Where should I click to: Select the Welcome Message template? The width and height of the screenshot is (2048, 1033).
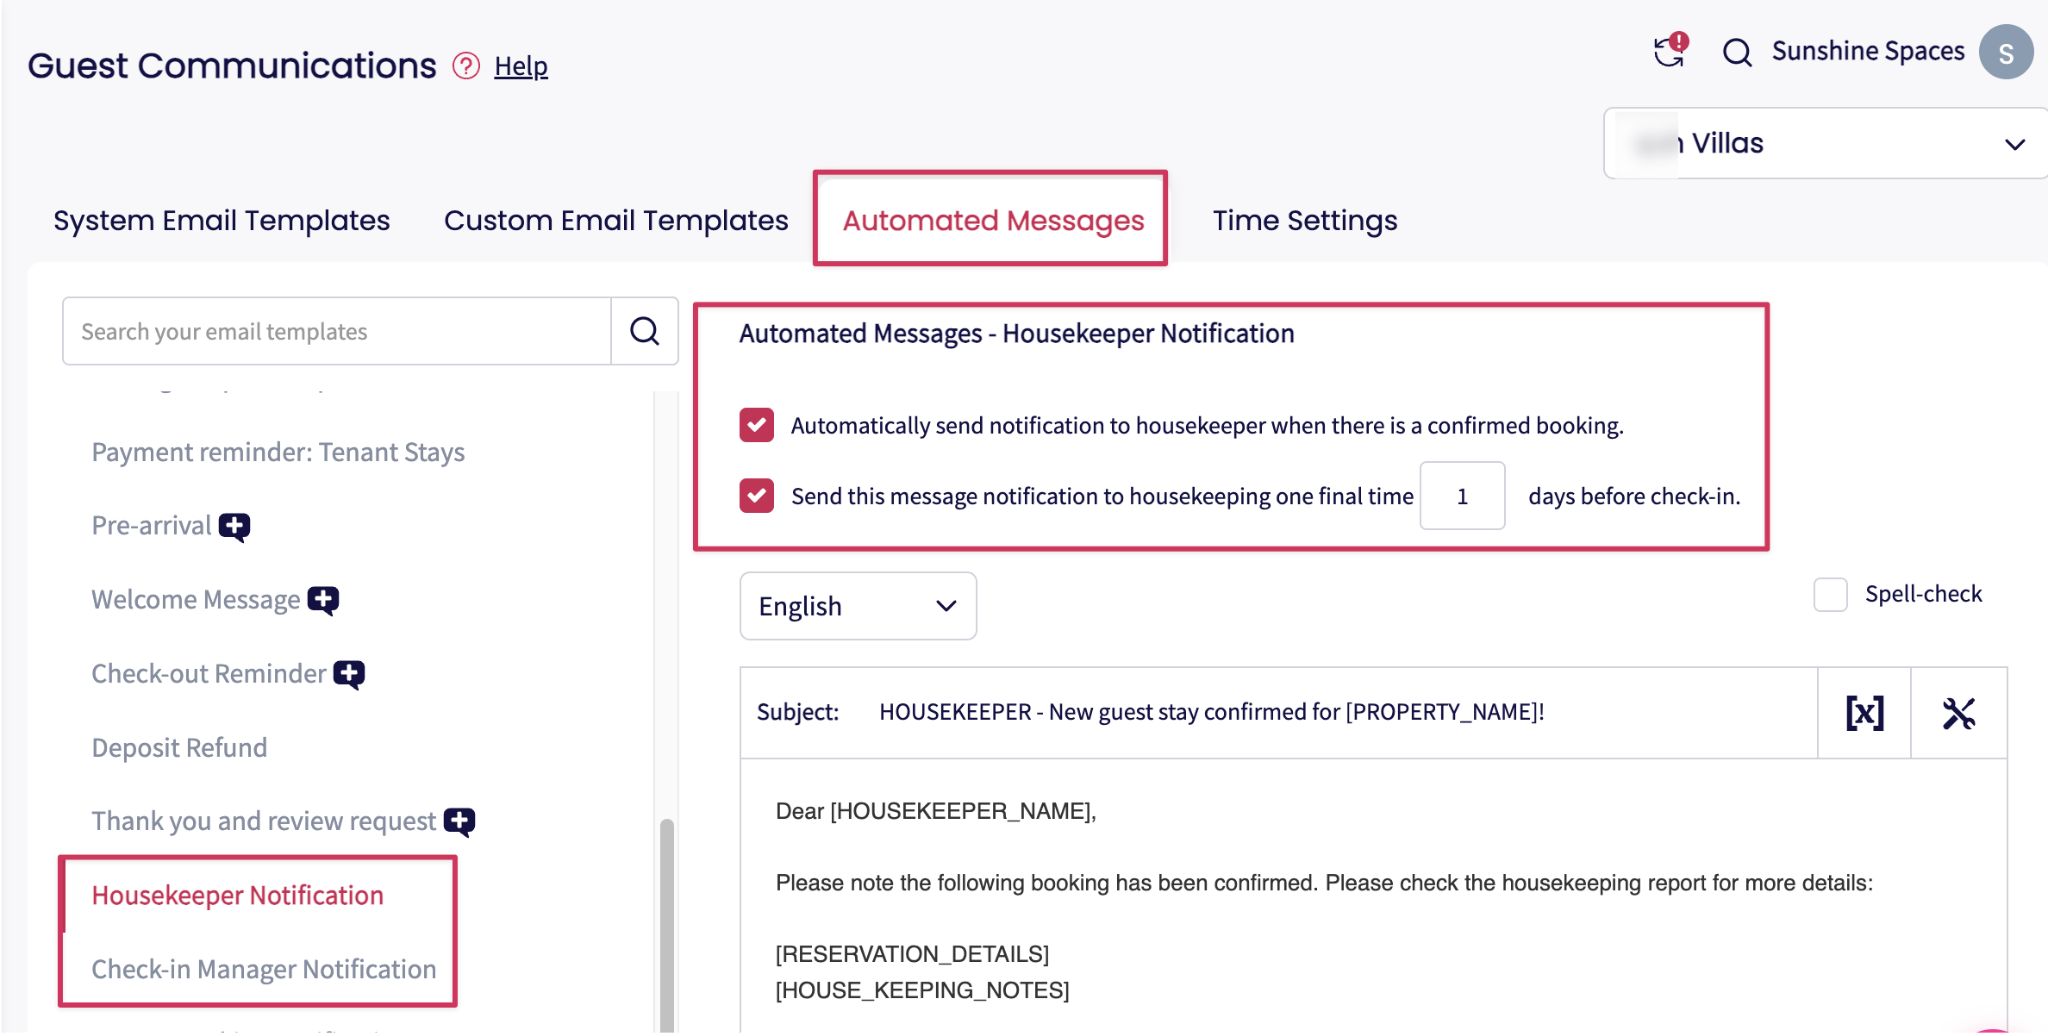[196, 600]
